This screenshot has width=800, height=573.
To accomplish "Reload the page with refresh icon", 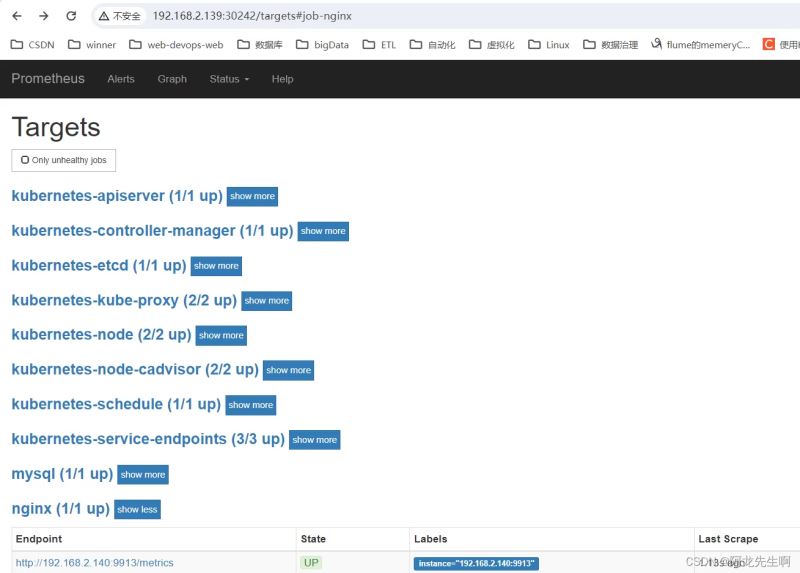I will tap(71, 16).
